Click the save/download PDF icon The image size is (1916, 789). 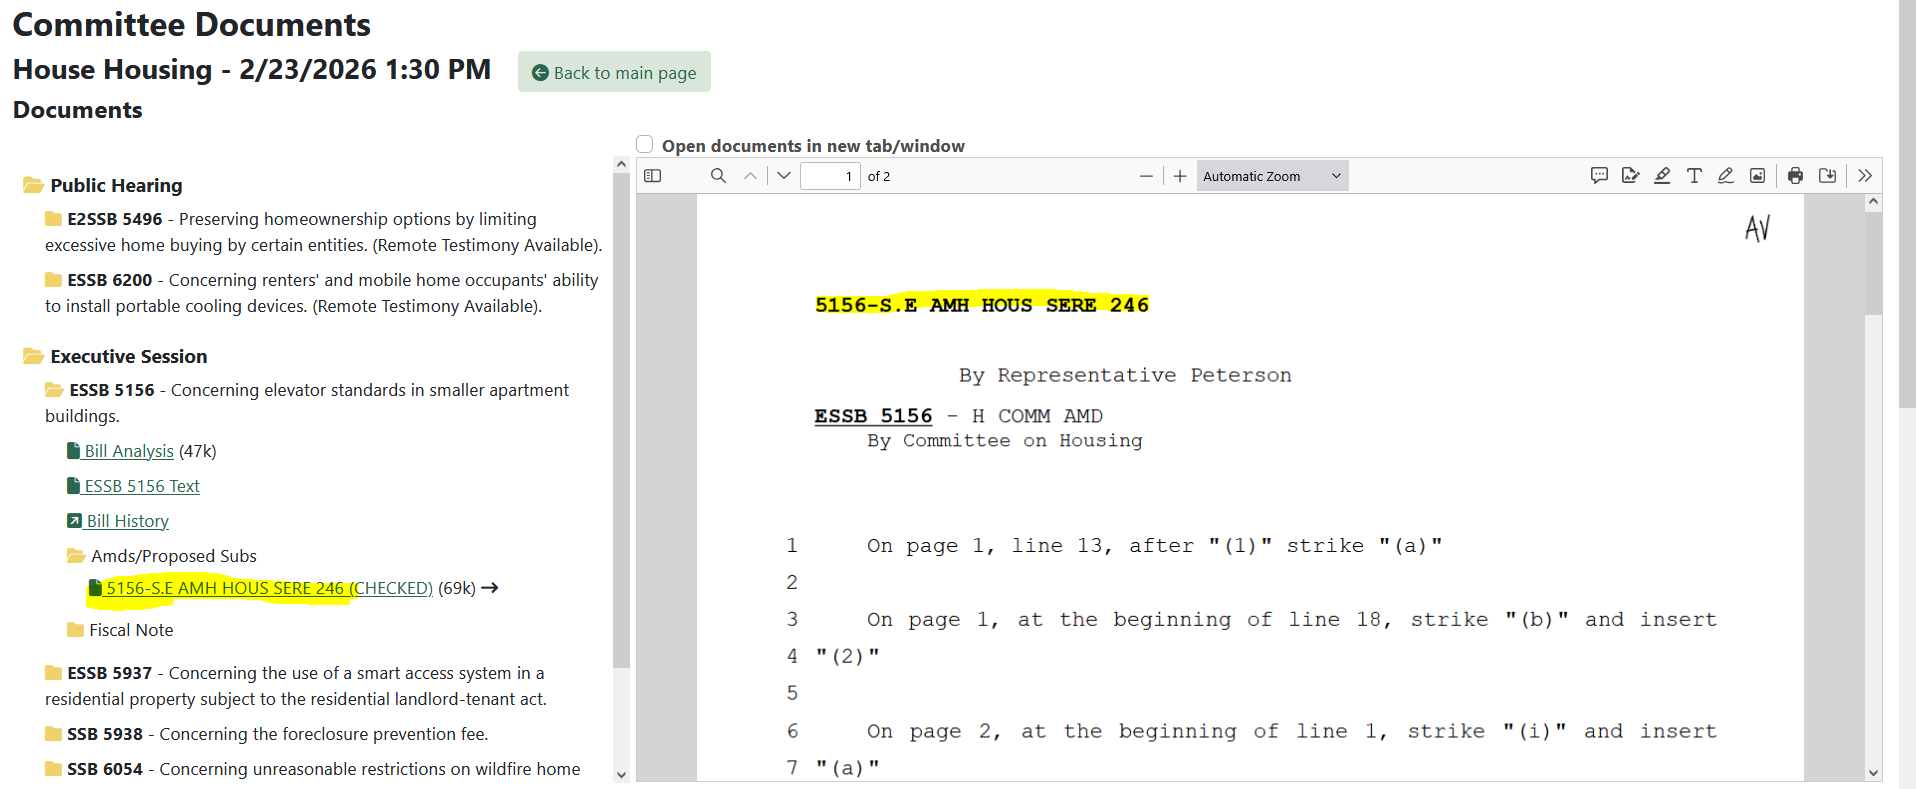pyautogui.click(x=1828, y=176)
